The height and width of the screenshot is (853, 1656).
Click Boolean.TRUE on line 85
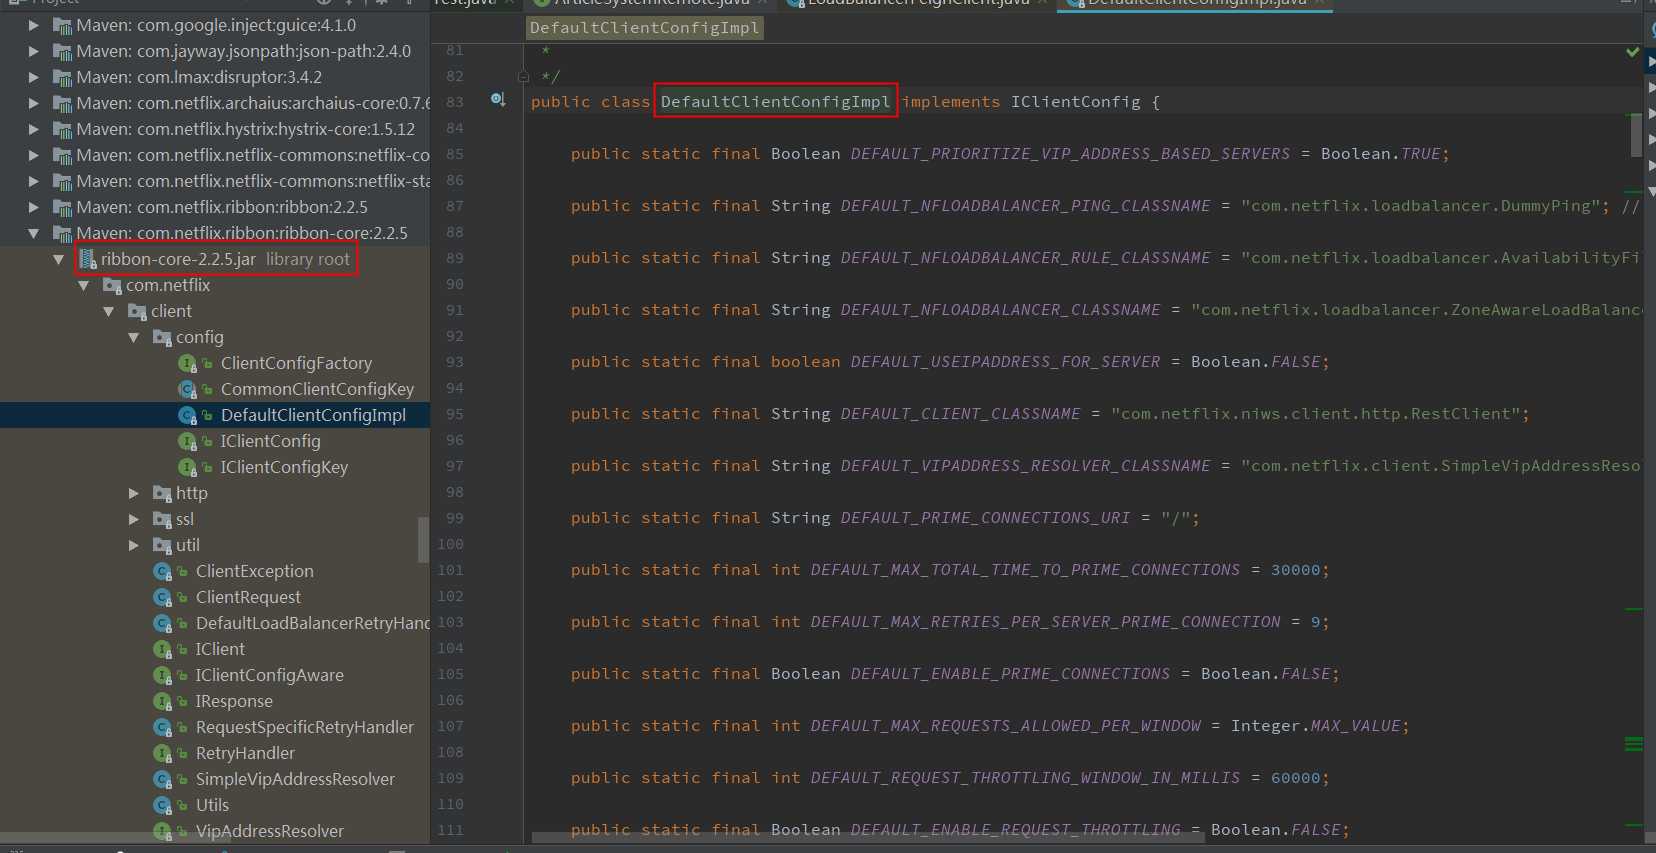[1380, 154]
